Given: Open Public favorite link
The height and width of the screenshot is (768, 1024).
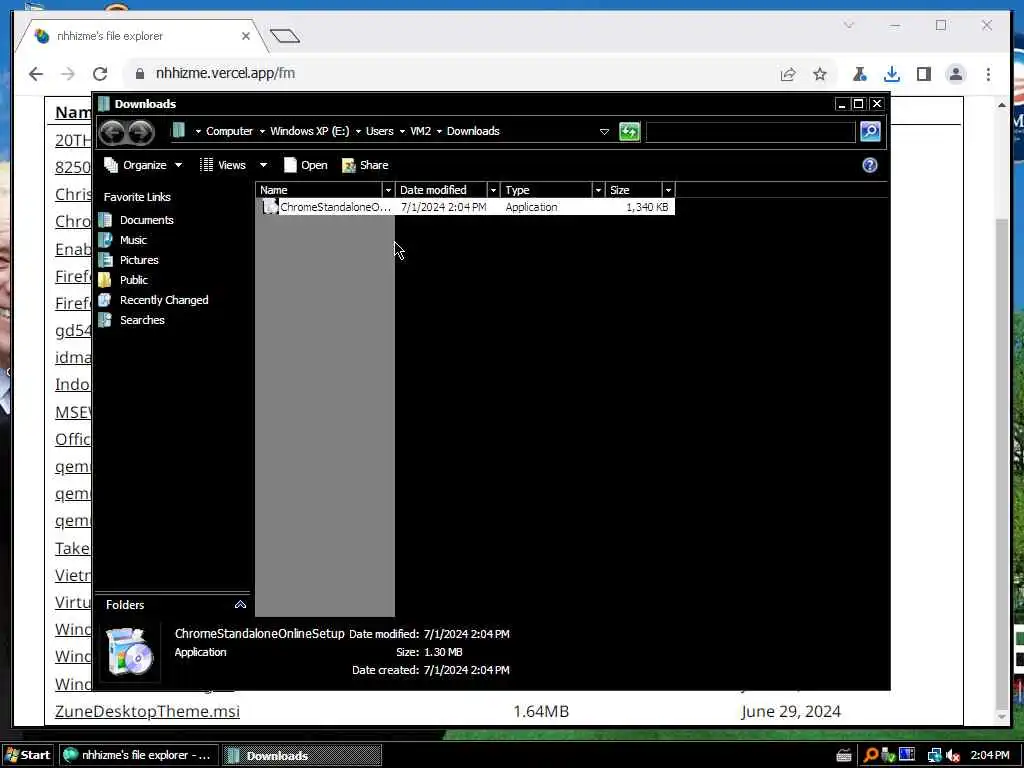Looking at the screenshot, I should click(x=133, y=280).
